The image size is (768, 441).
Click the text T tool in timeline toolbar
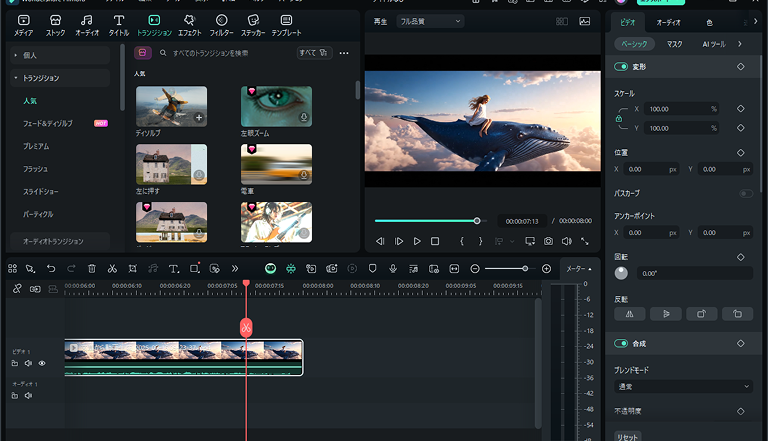[173, 269]
